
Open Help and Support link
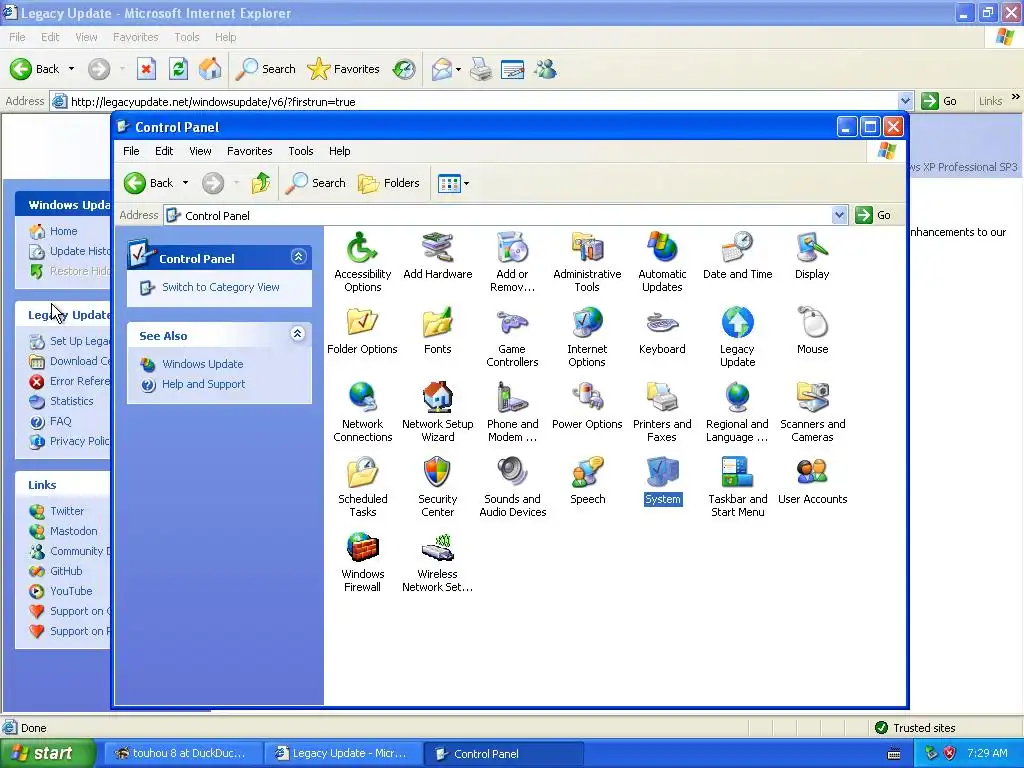point(203,384)
